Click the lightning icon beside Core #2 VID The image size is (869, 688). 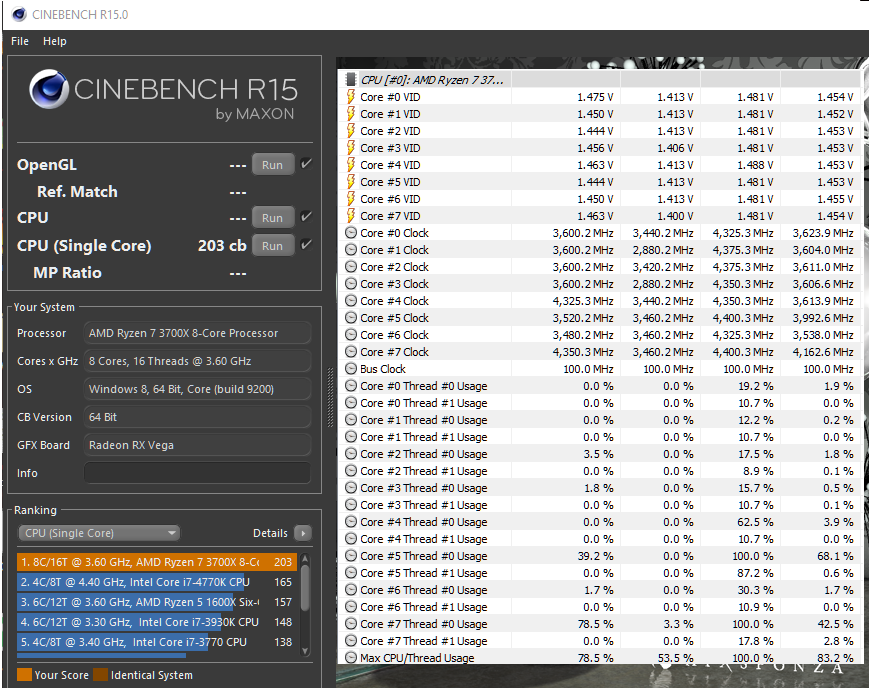[351, 131]
